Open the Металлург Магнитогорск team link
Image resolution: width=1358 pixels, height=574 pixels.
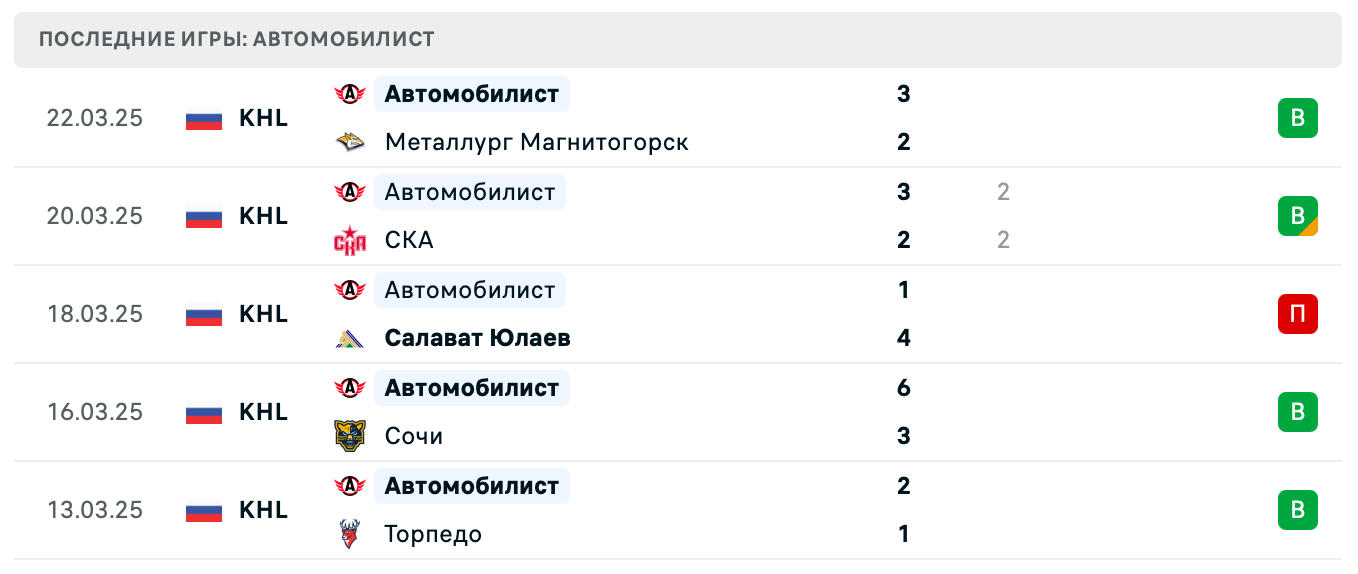tap(536, 142)
